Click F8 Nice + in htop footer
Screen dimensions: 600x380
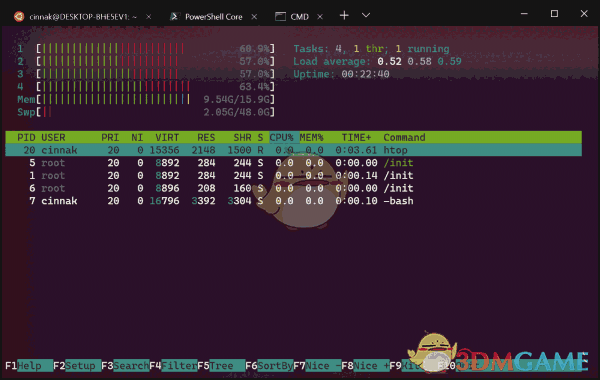coord(365,366)
